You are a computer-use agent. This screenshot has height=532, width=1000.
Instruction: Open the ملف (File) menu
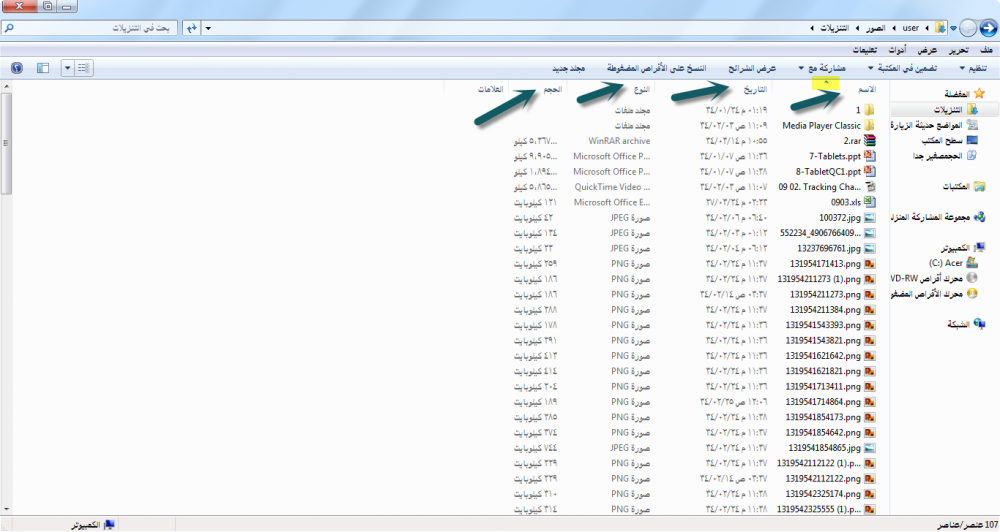point(986,49)
